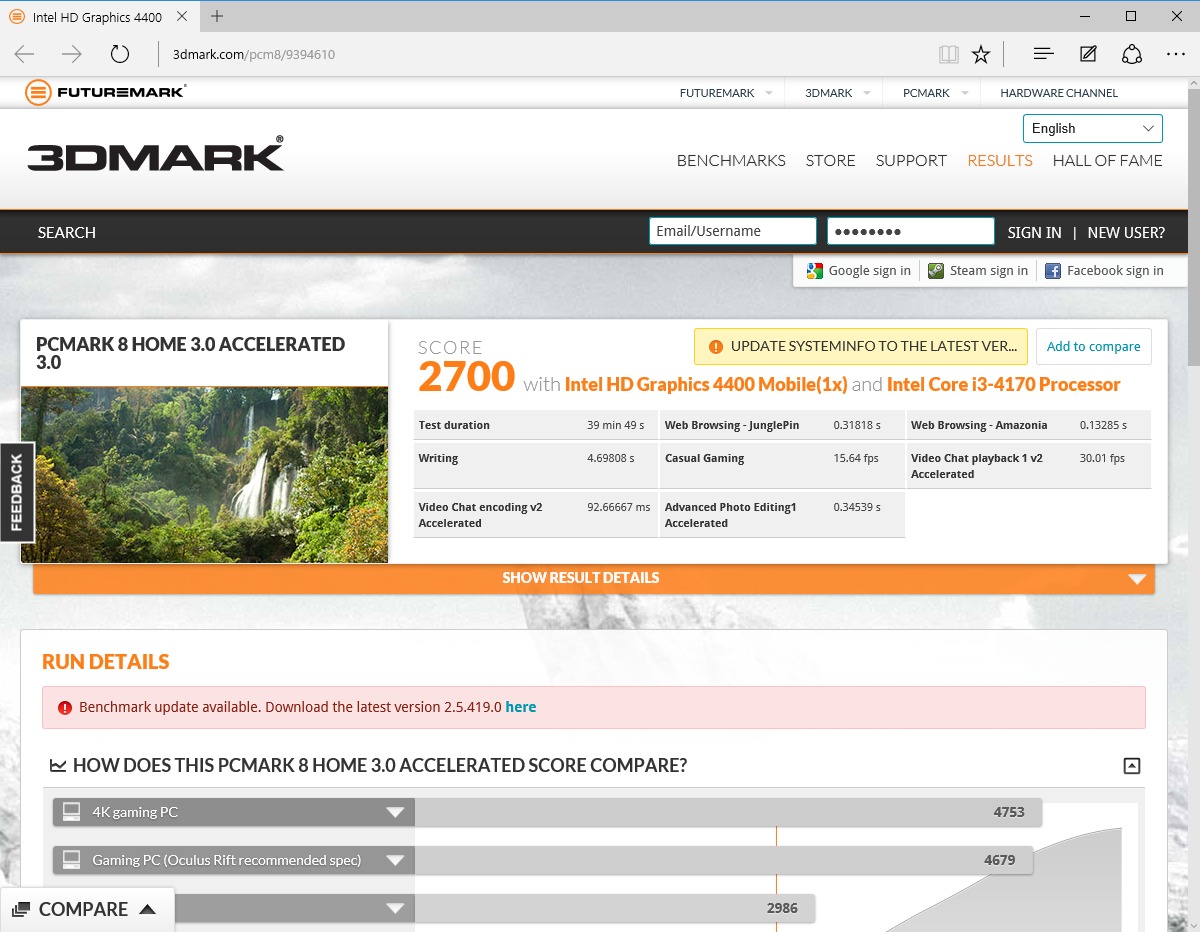Click Facebook sign in button
Image resolution: width=1200 pixels, height=932 pixels.
(x=1104, y=271)
